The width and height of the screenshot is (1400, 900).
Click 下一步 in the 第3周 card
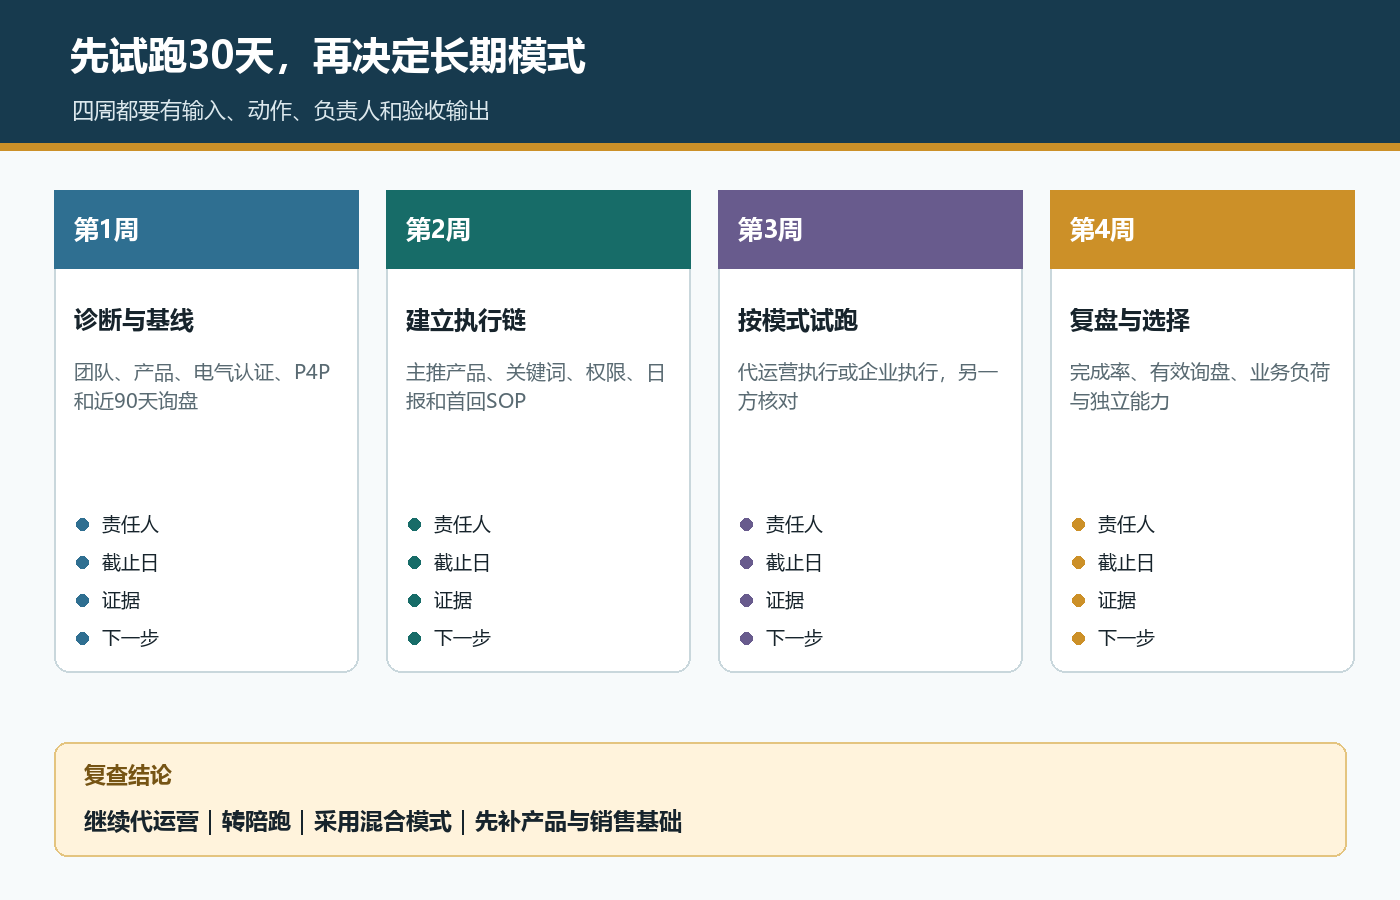point(794,639)
